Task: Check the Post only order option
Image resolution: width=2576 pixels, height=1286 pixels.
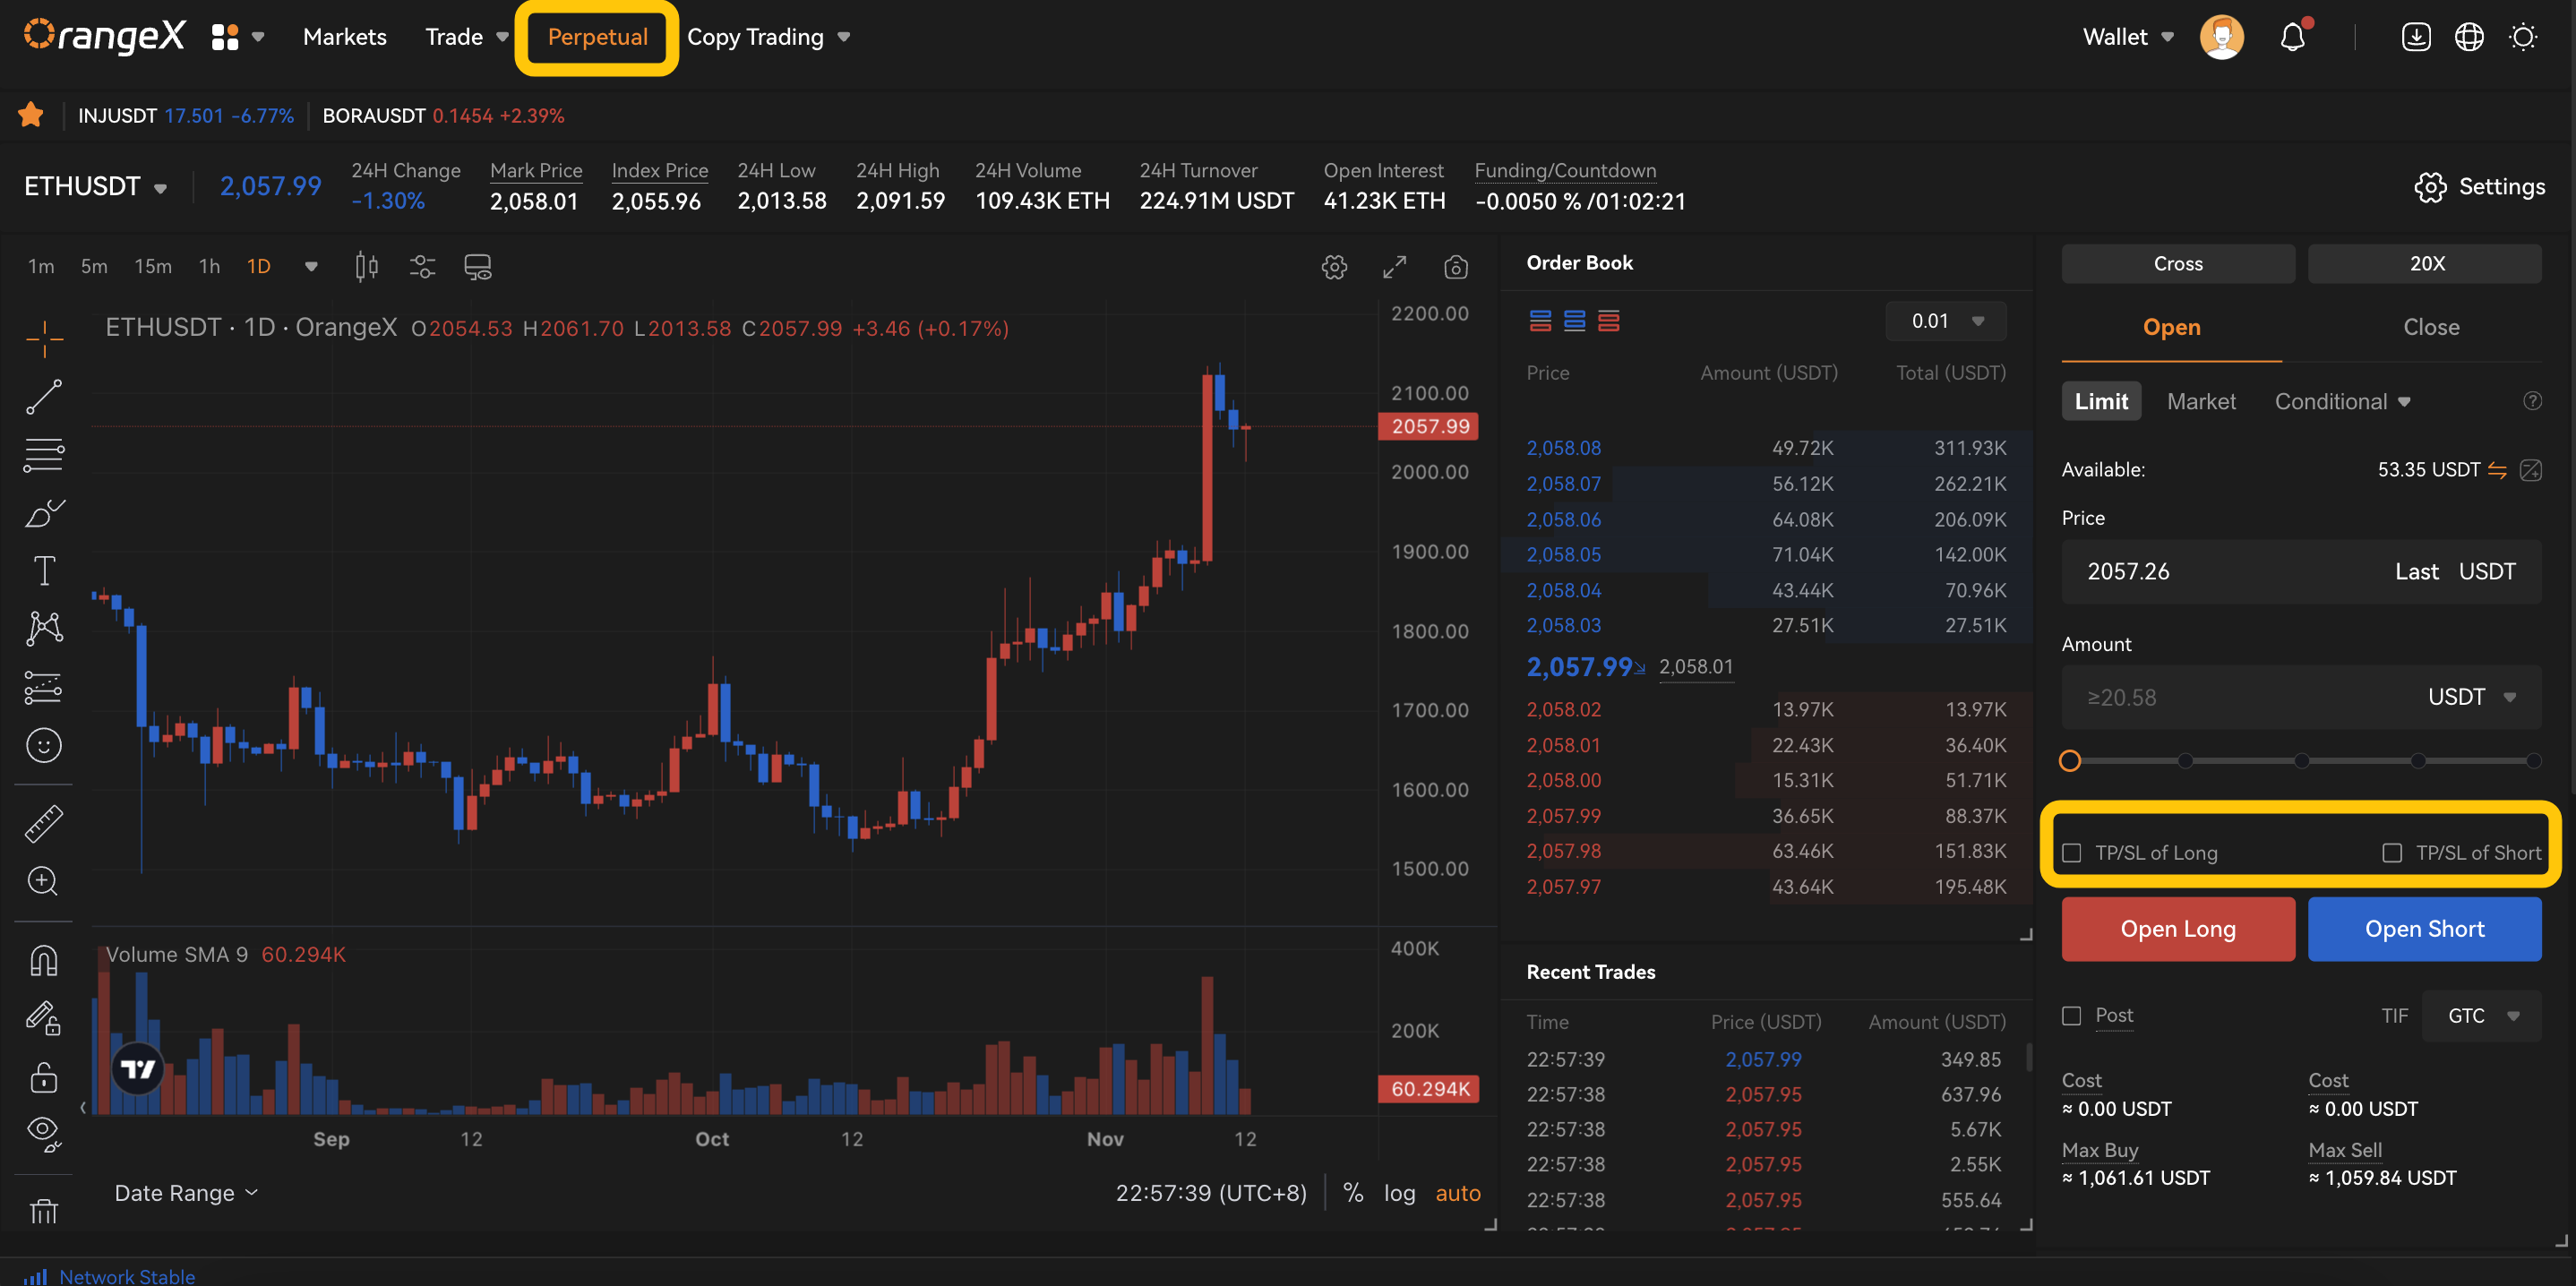Action: point(2072,1015)
